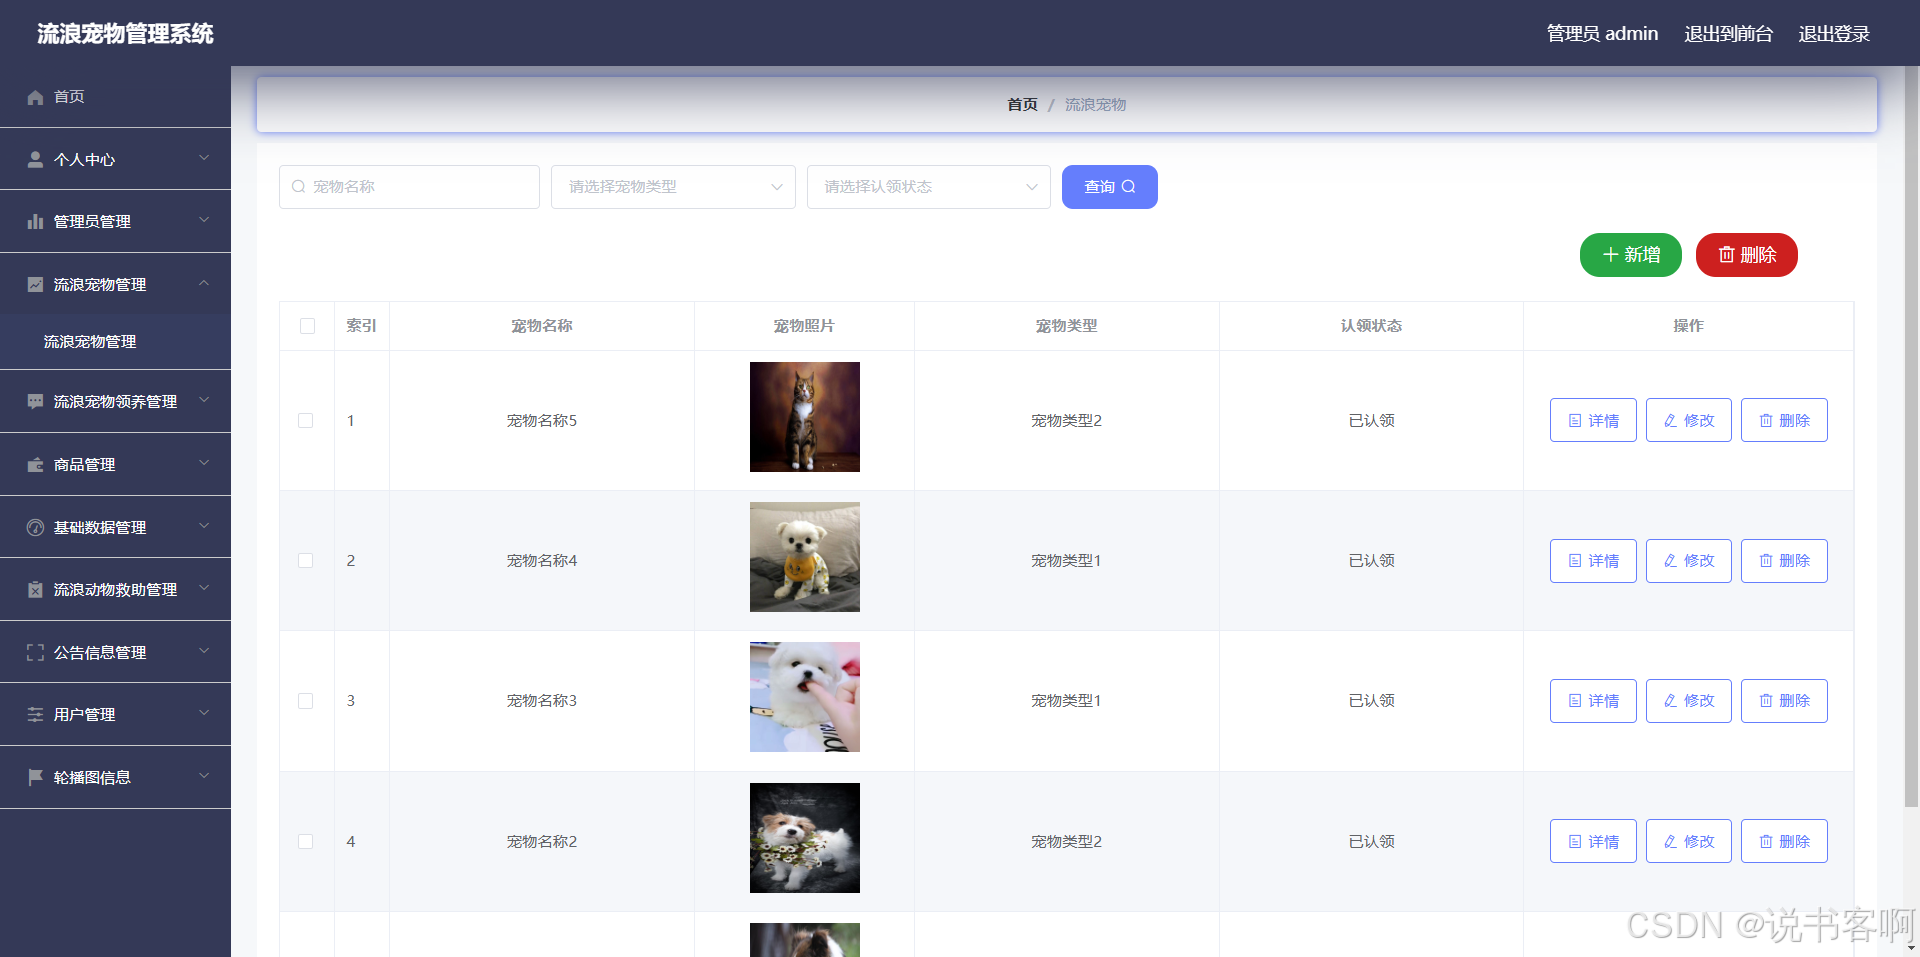
Task: Open 详情 for 宠物名称2
Action: tap(1593, 841)
